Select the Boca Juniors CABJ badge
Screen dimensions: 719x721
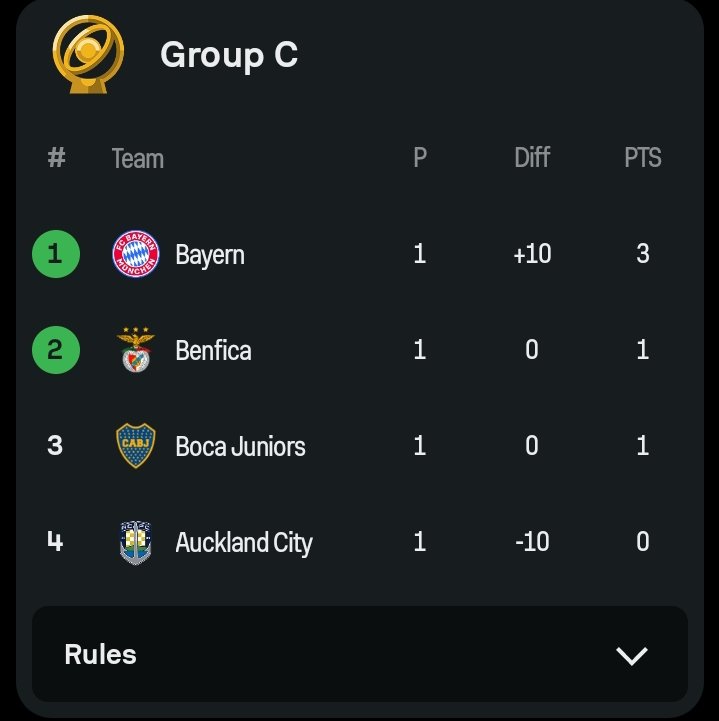(x=136, y=446)
